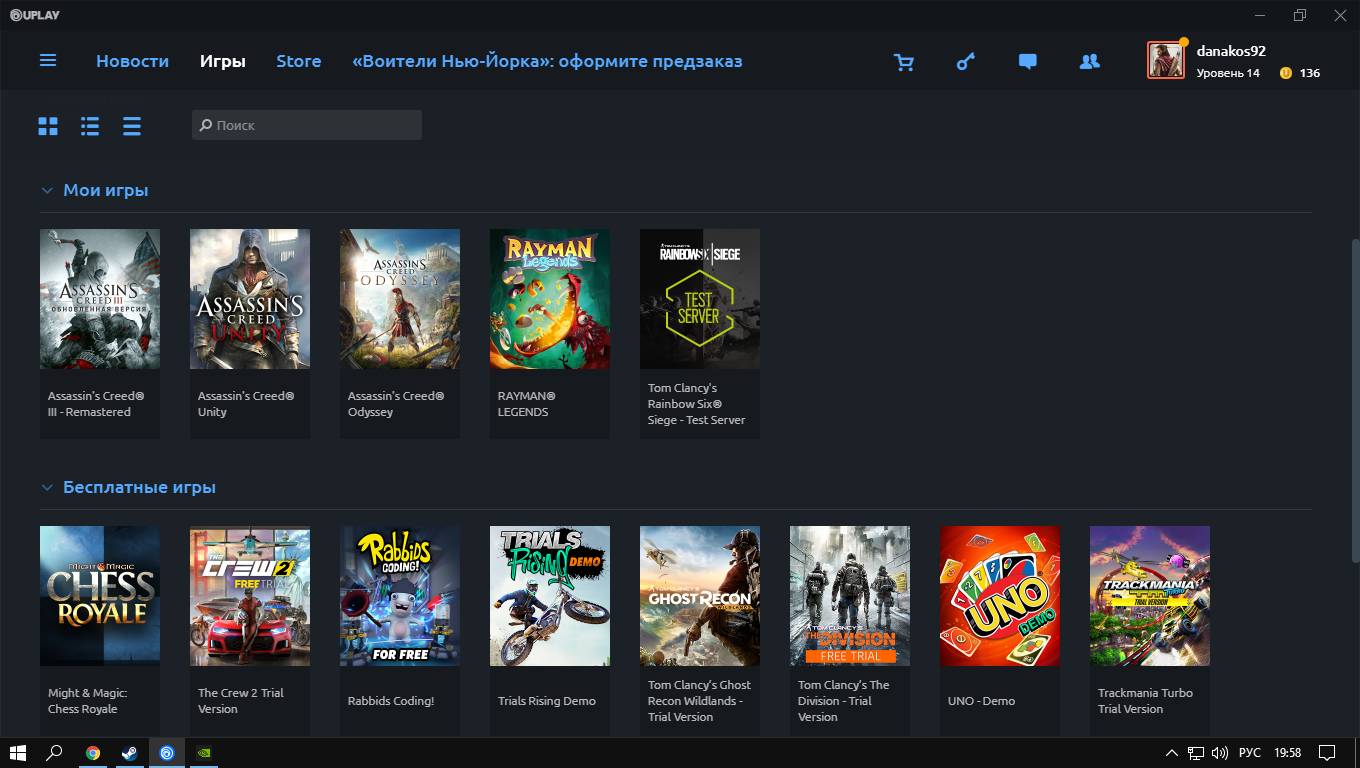Open the hamburger main menu

[x=48, y=61]
